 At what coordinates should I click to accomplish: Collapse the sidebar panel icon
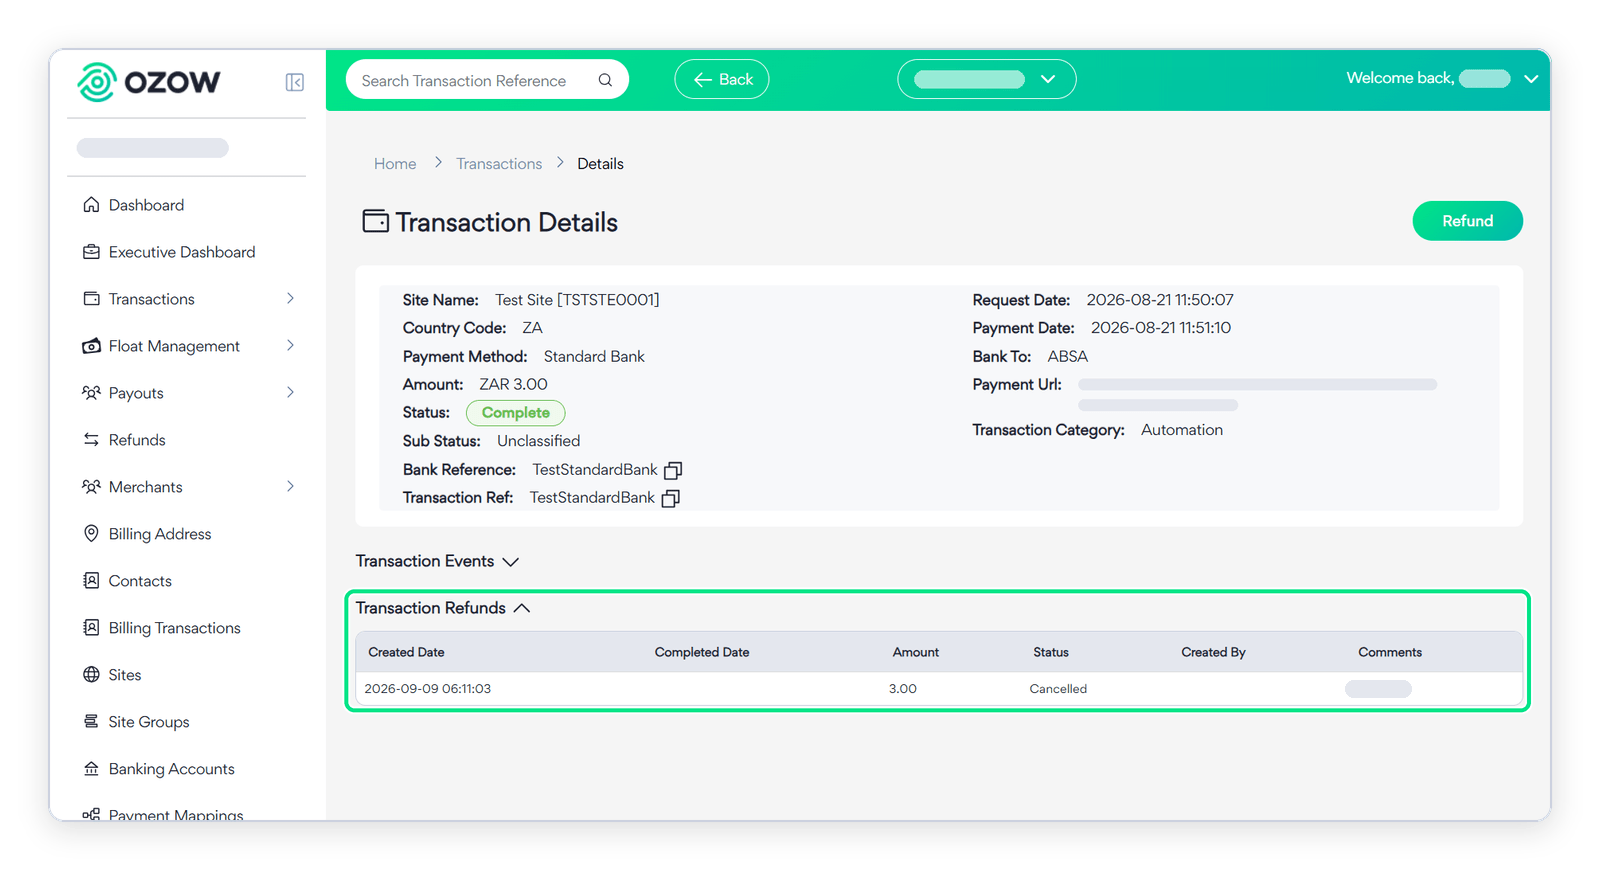point(295,82)
